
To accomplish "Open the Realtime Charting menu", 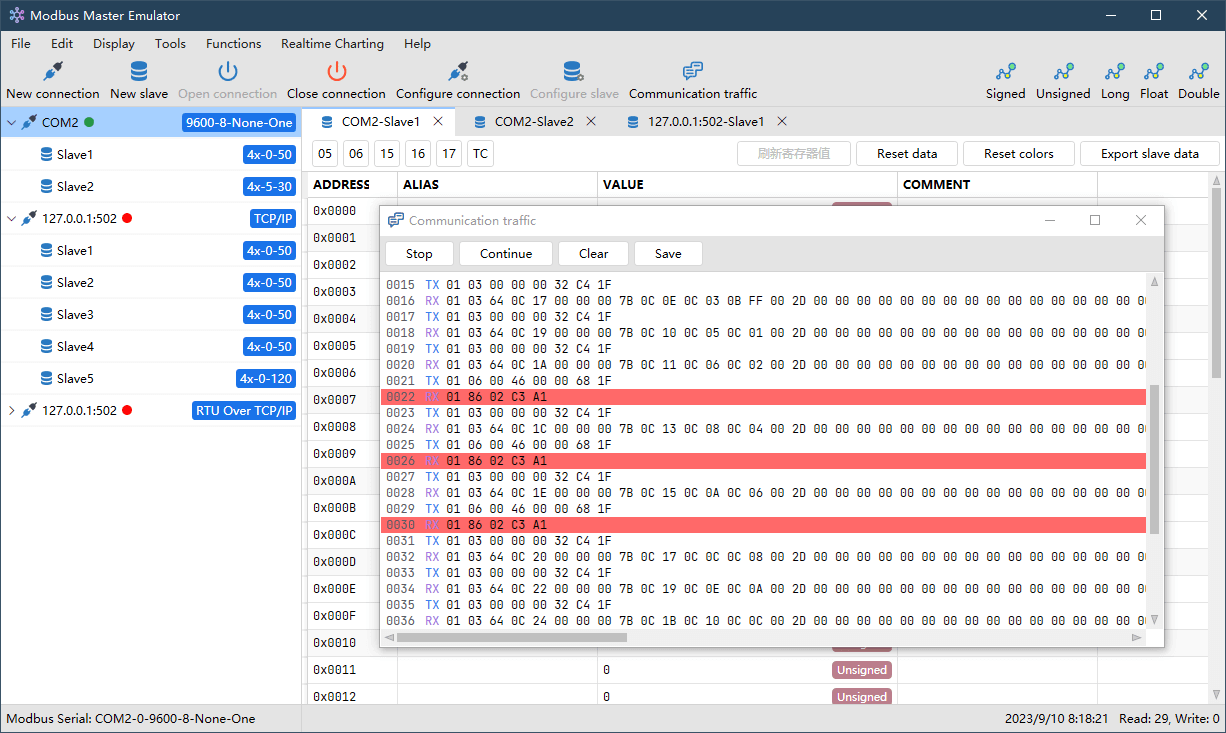I will tap(332, 44).
